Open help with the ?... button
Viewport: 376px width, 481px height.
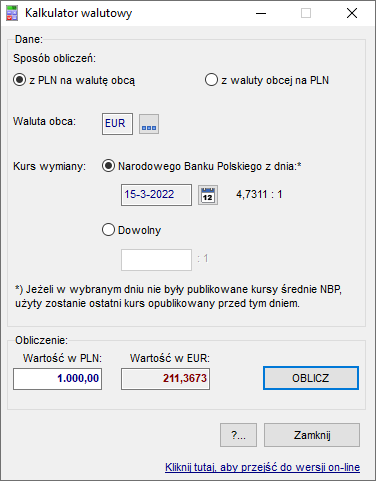tap(238, 435)
